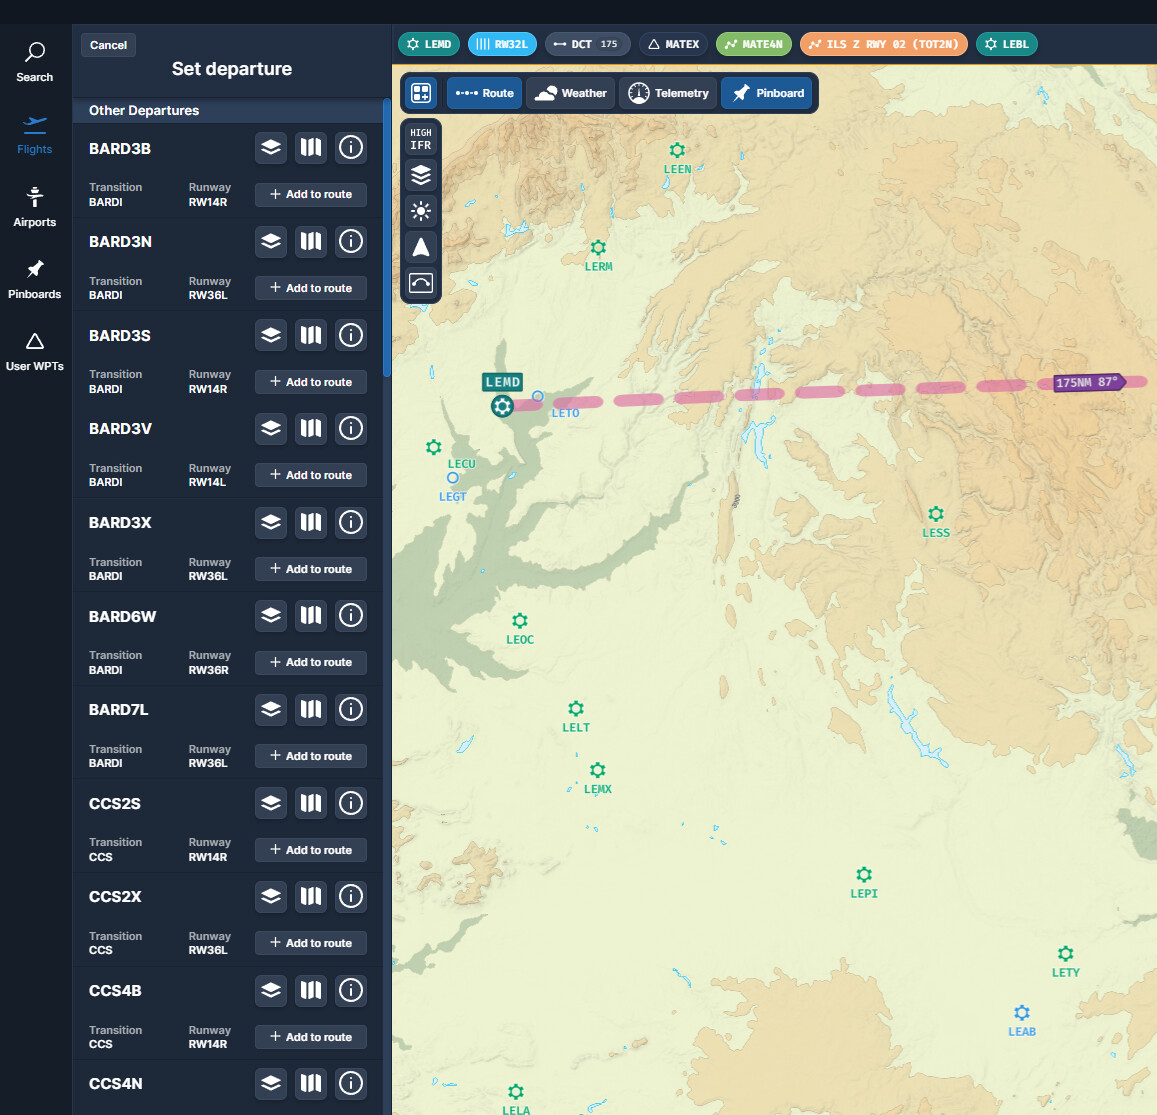Viewport: 1157px width, 1115px height.
Task: Add BARD7L to route
Action: pos(311,756)
